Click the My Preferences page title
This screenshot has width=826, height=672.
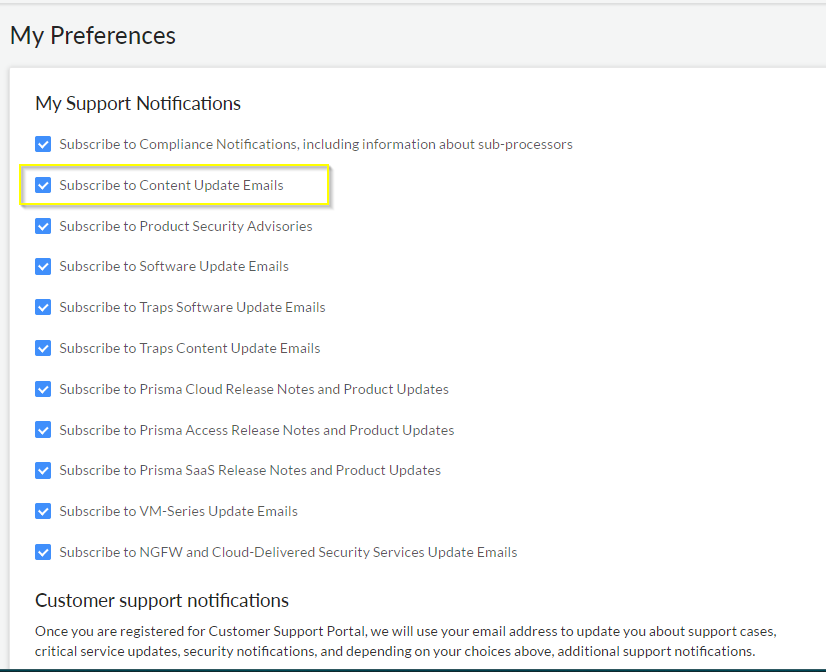(x=92, y=35)
